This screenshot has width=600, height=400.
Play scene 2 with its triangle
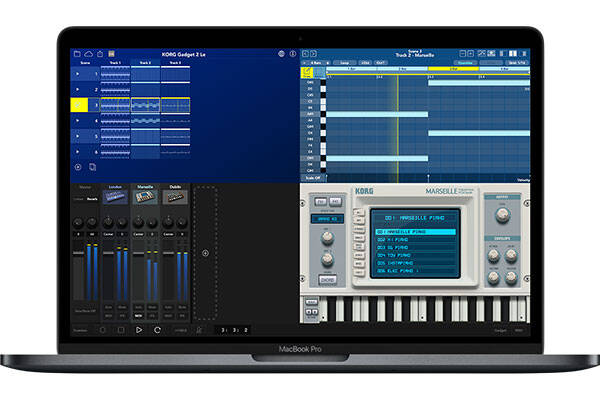coord(78,90)
